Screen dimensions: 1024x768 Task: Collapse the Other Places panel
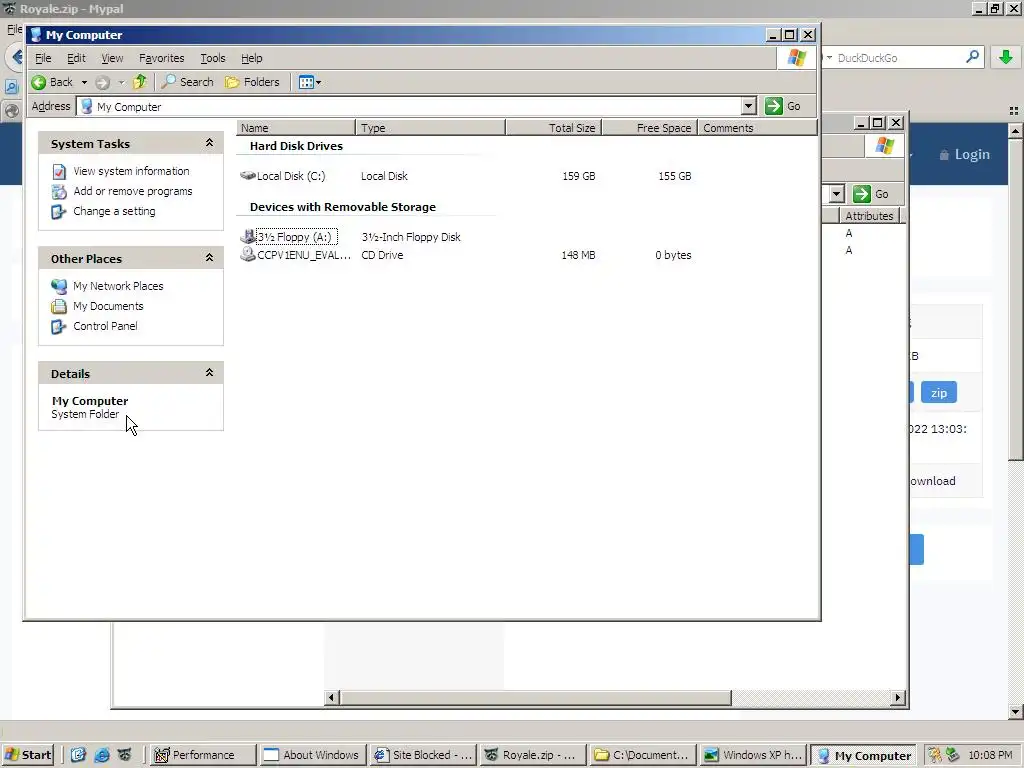pyautogui.click(x=209, y=258)
